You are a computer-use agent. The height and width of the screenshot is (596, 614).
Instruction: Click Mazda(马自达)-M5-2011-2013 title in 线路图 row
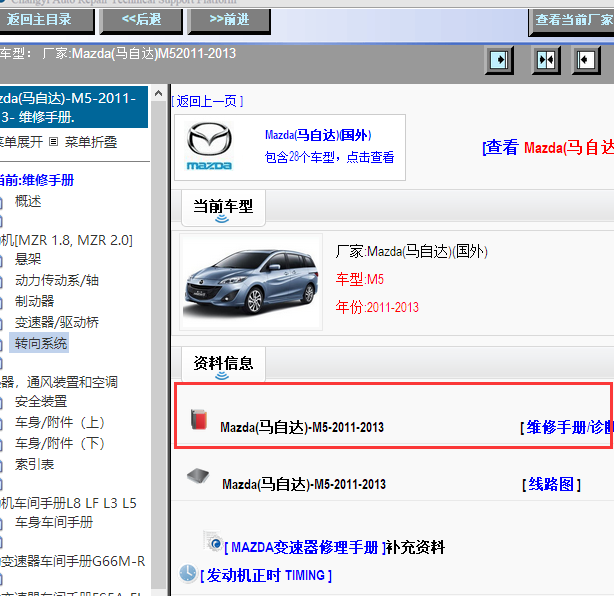click(304, 485)
